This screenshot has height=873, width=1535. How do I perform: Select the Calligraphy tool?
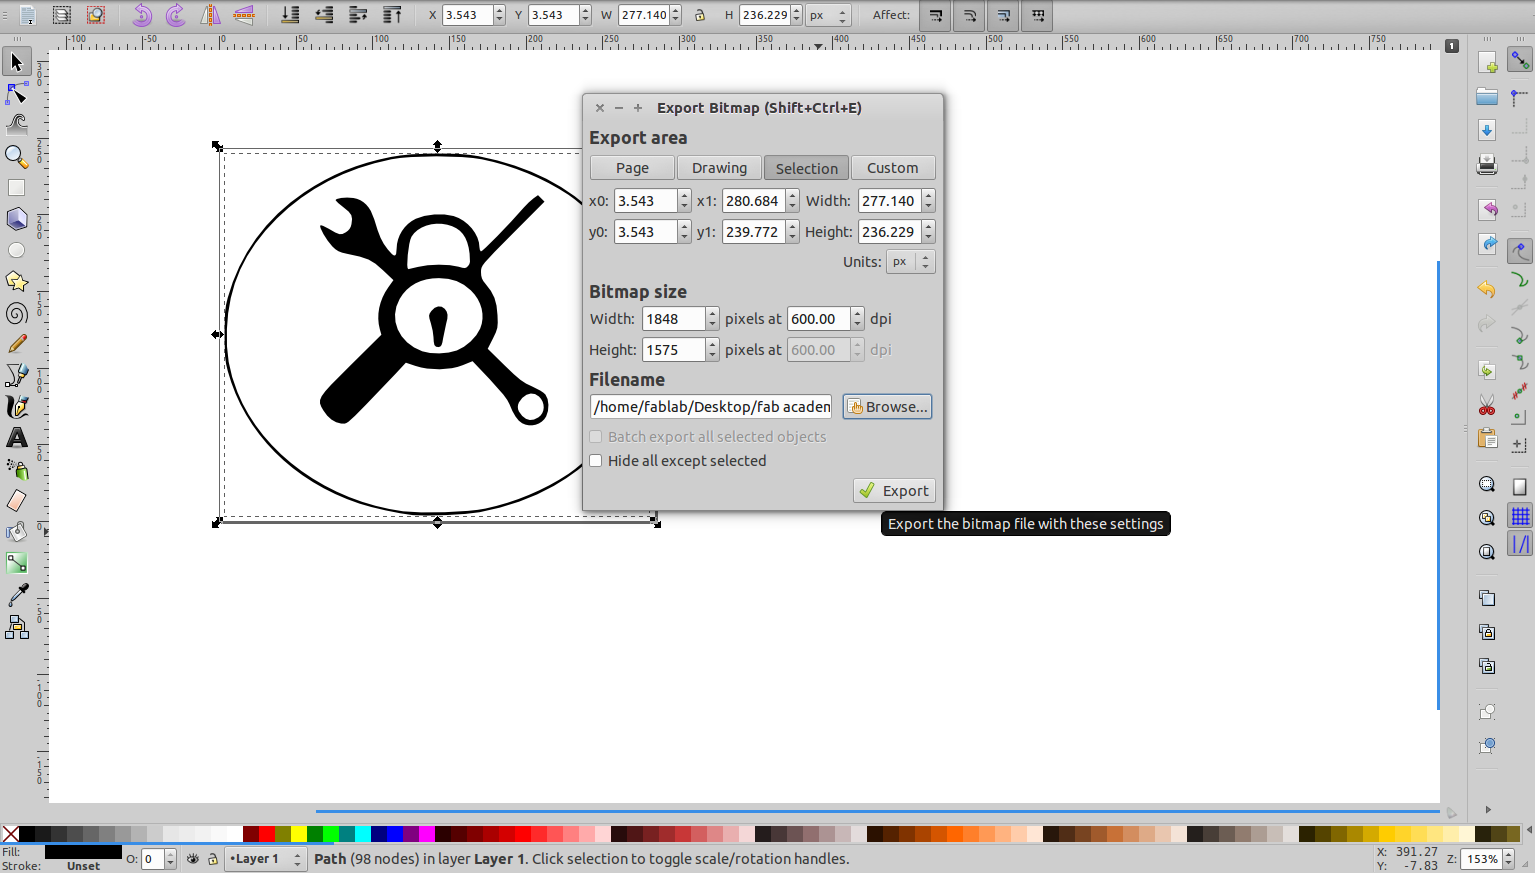pos(16,407)
